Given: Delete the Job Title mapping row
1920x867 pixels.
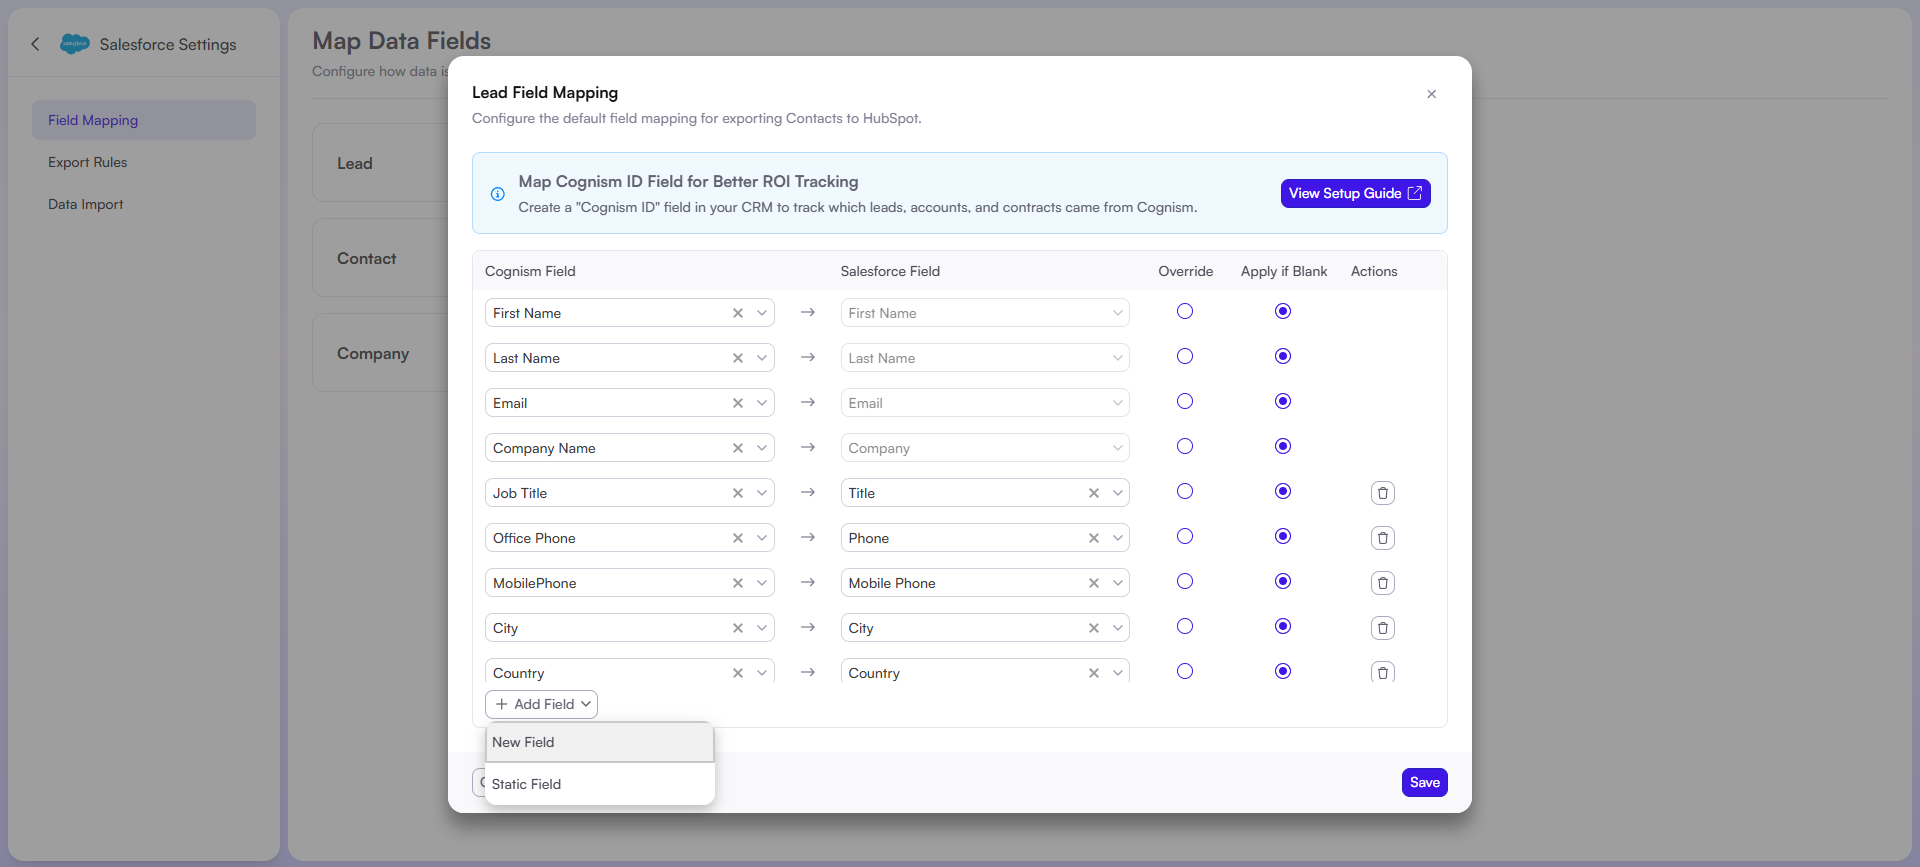Looking at the screenshot, I should click(x=1382, y=493).
